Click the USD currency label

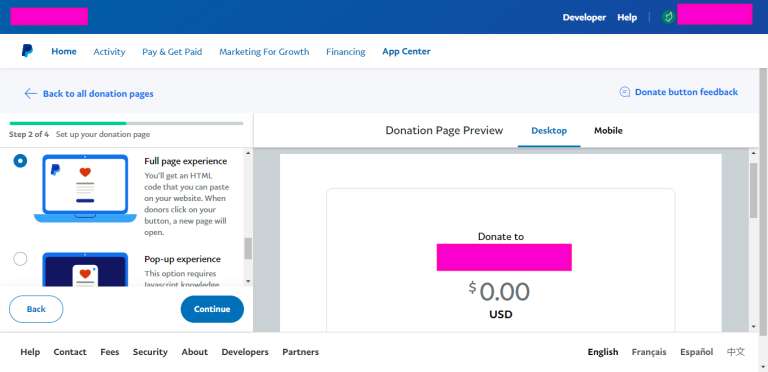coord(501,315)
